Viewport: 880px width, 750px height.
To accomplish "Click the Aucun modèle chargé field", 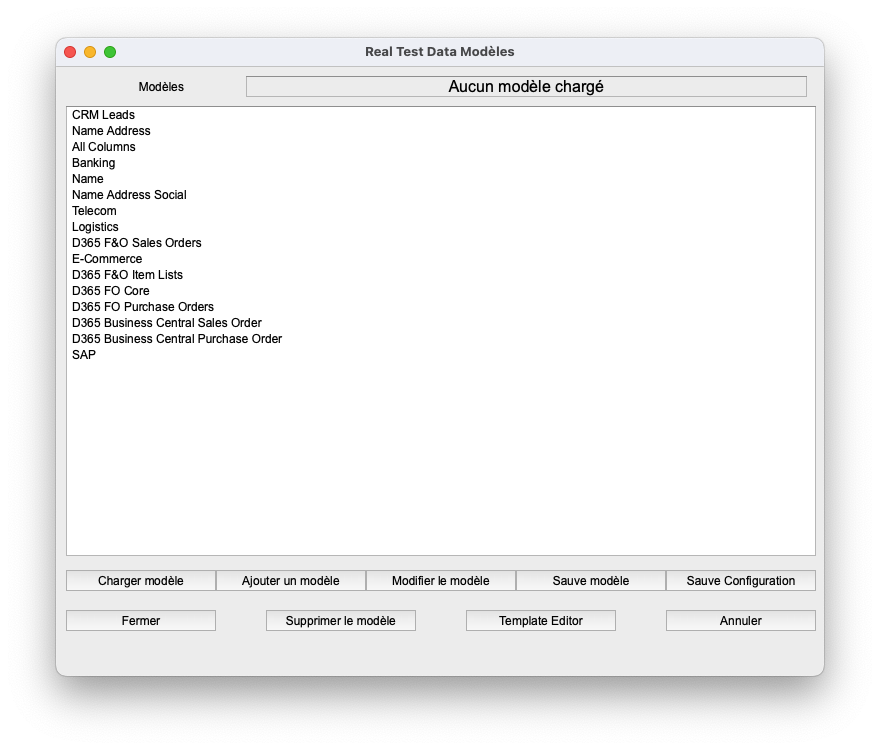I will pos(526,86).
